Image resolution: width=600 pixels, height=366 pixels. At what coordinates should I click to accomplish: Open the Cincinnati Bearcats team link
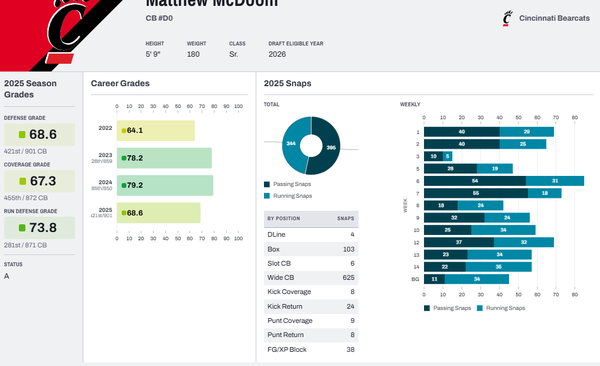point(554,18)
